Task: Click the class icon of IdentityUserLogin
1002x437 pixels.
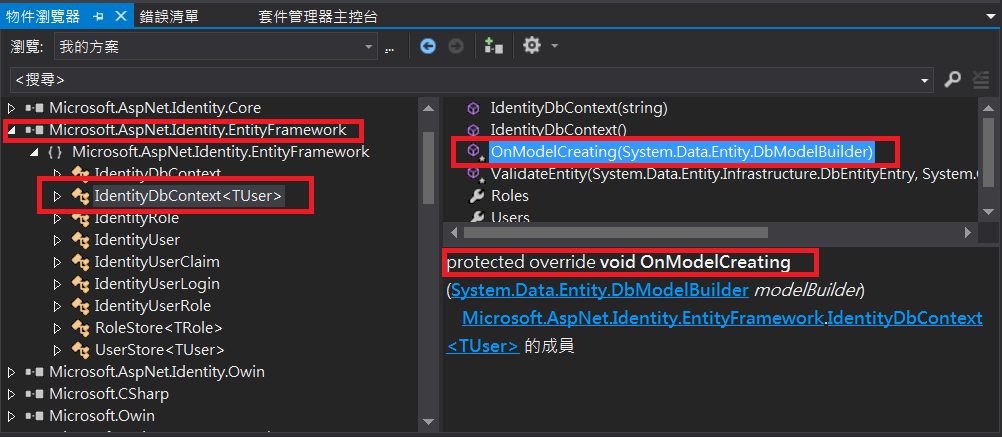Action: coord(80,284)
